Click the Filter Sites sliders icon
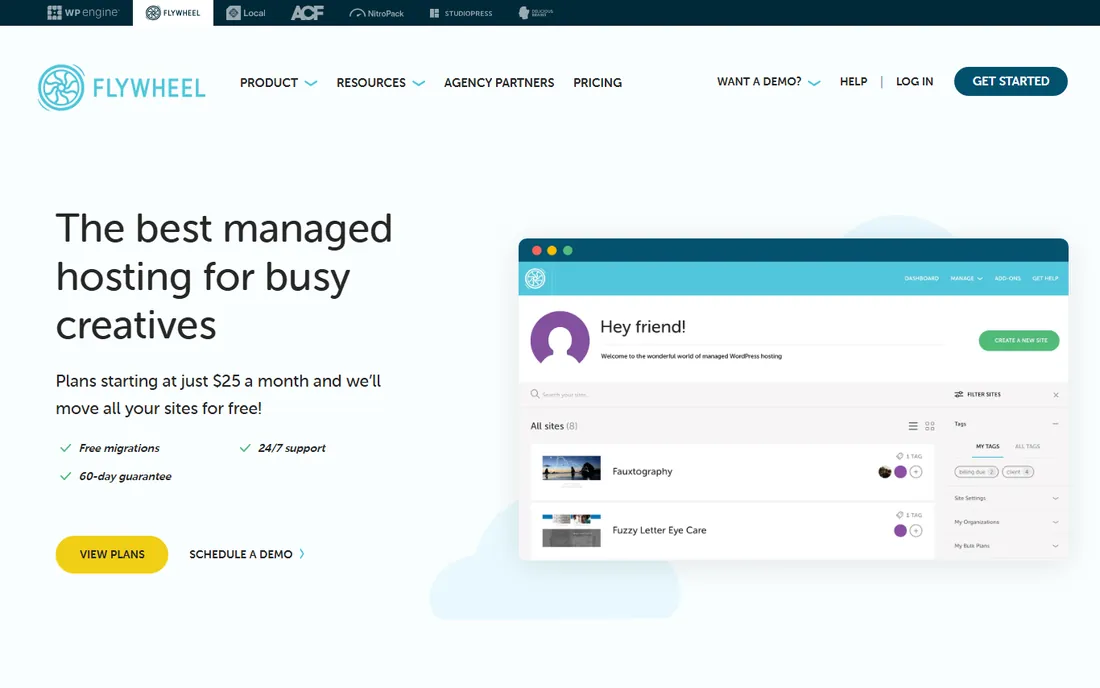This screenshot has height=688, width=1100. coord(958,394)
